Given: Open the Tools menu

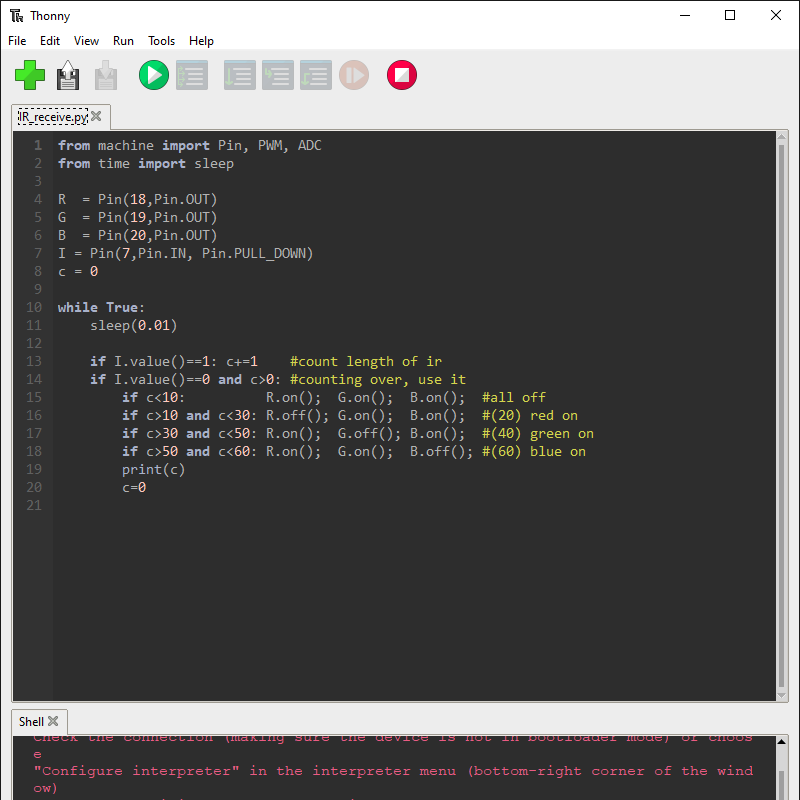Looking at the screenshot, I should point(161,41).
